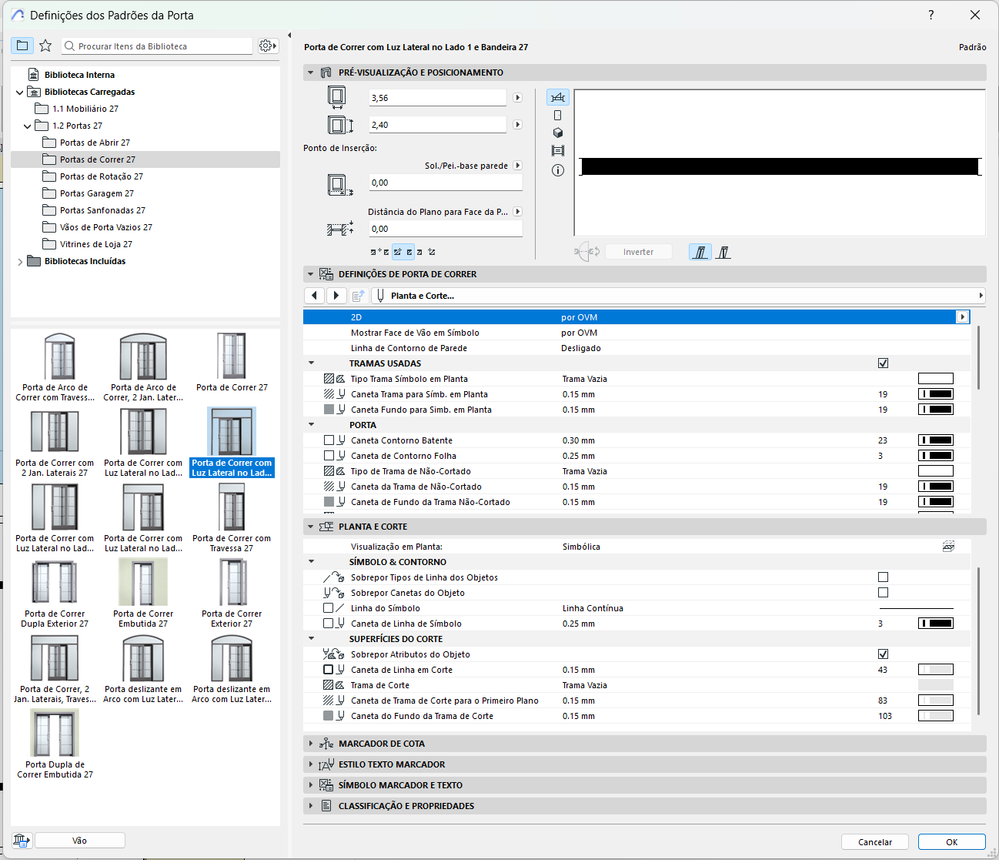Open Tipo Trama Símbolo em Planta fill swatch
The image size is (999, 860).
tap(935, 378)
